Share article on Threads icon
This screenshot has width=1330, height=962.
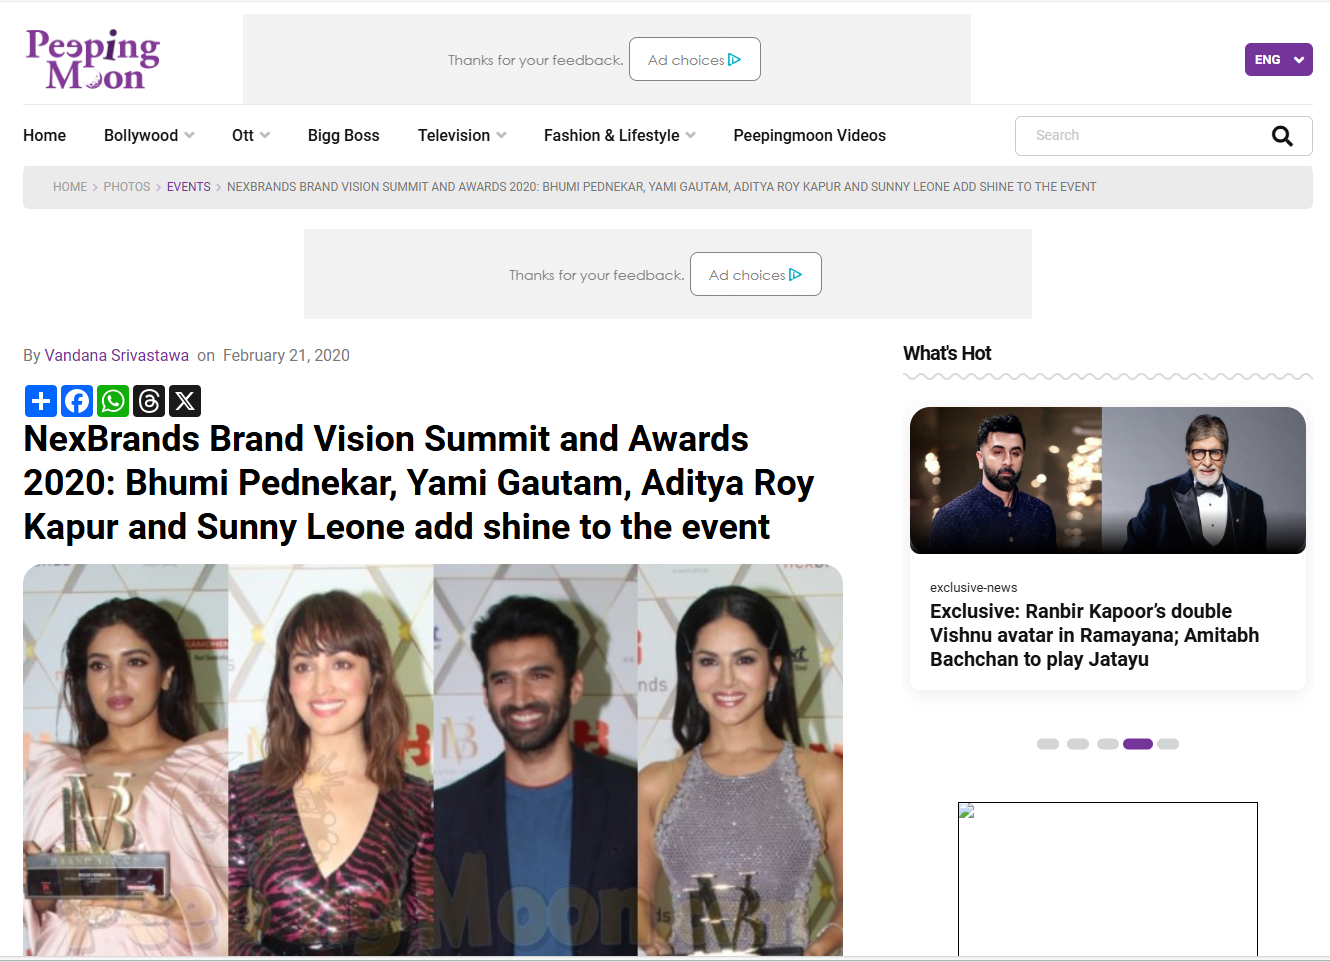pos(149,401)
